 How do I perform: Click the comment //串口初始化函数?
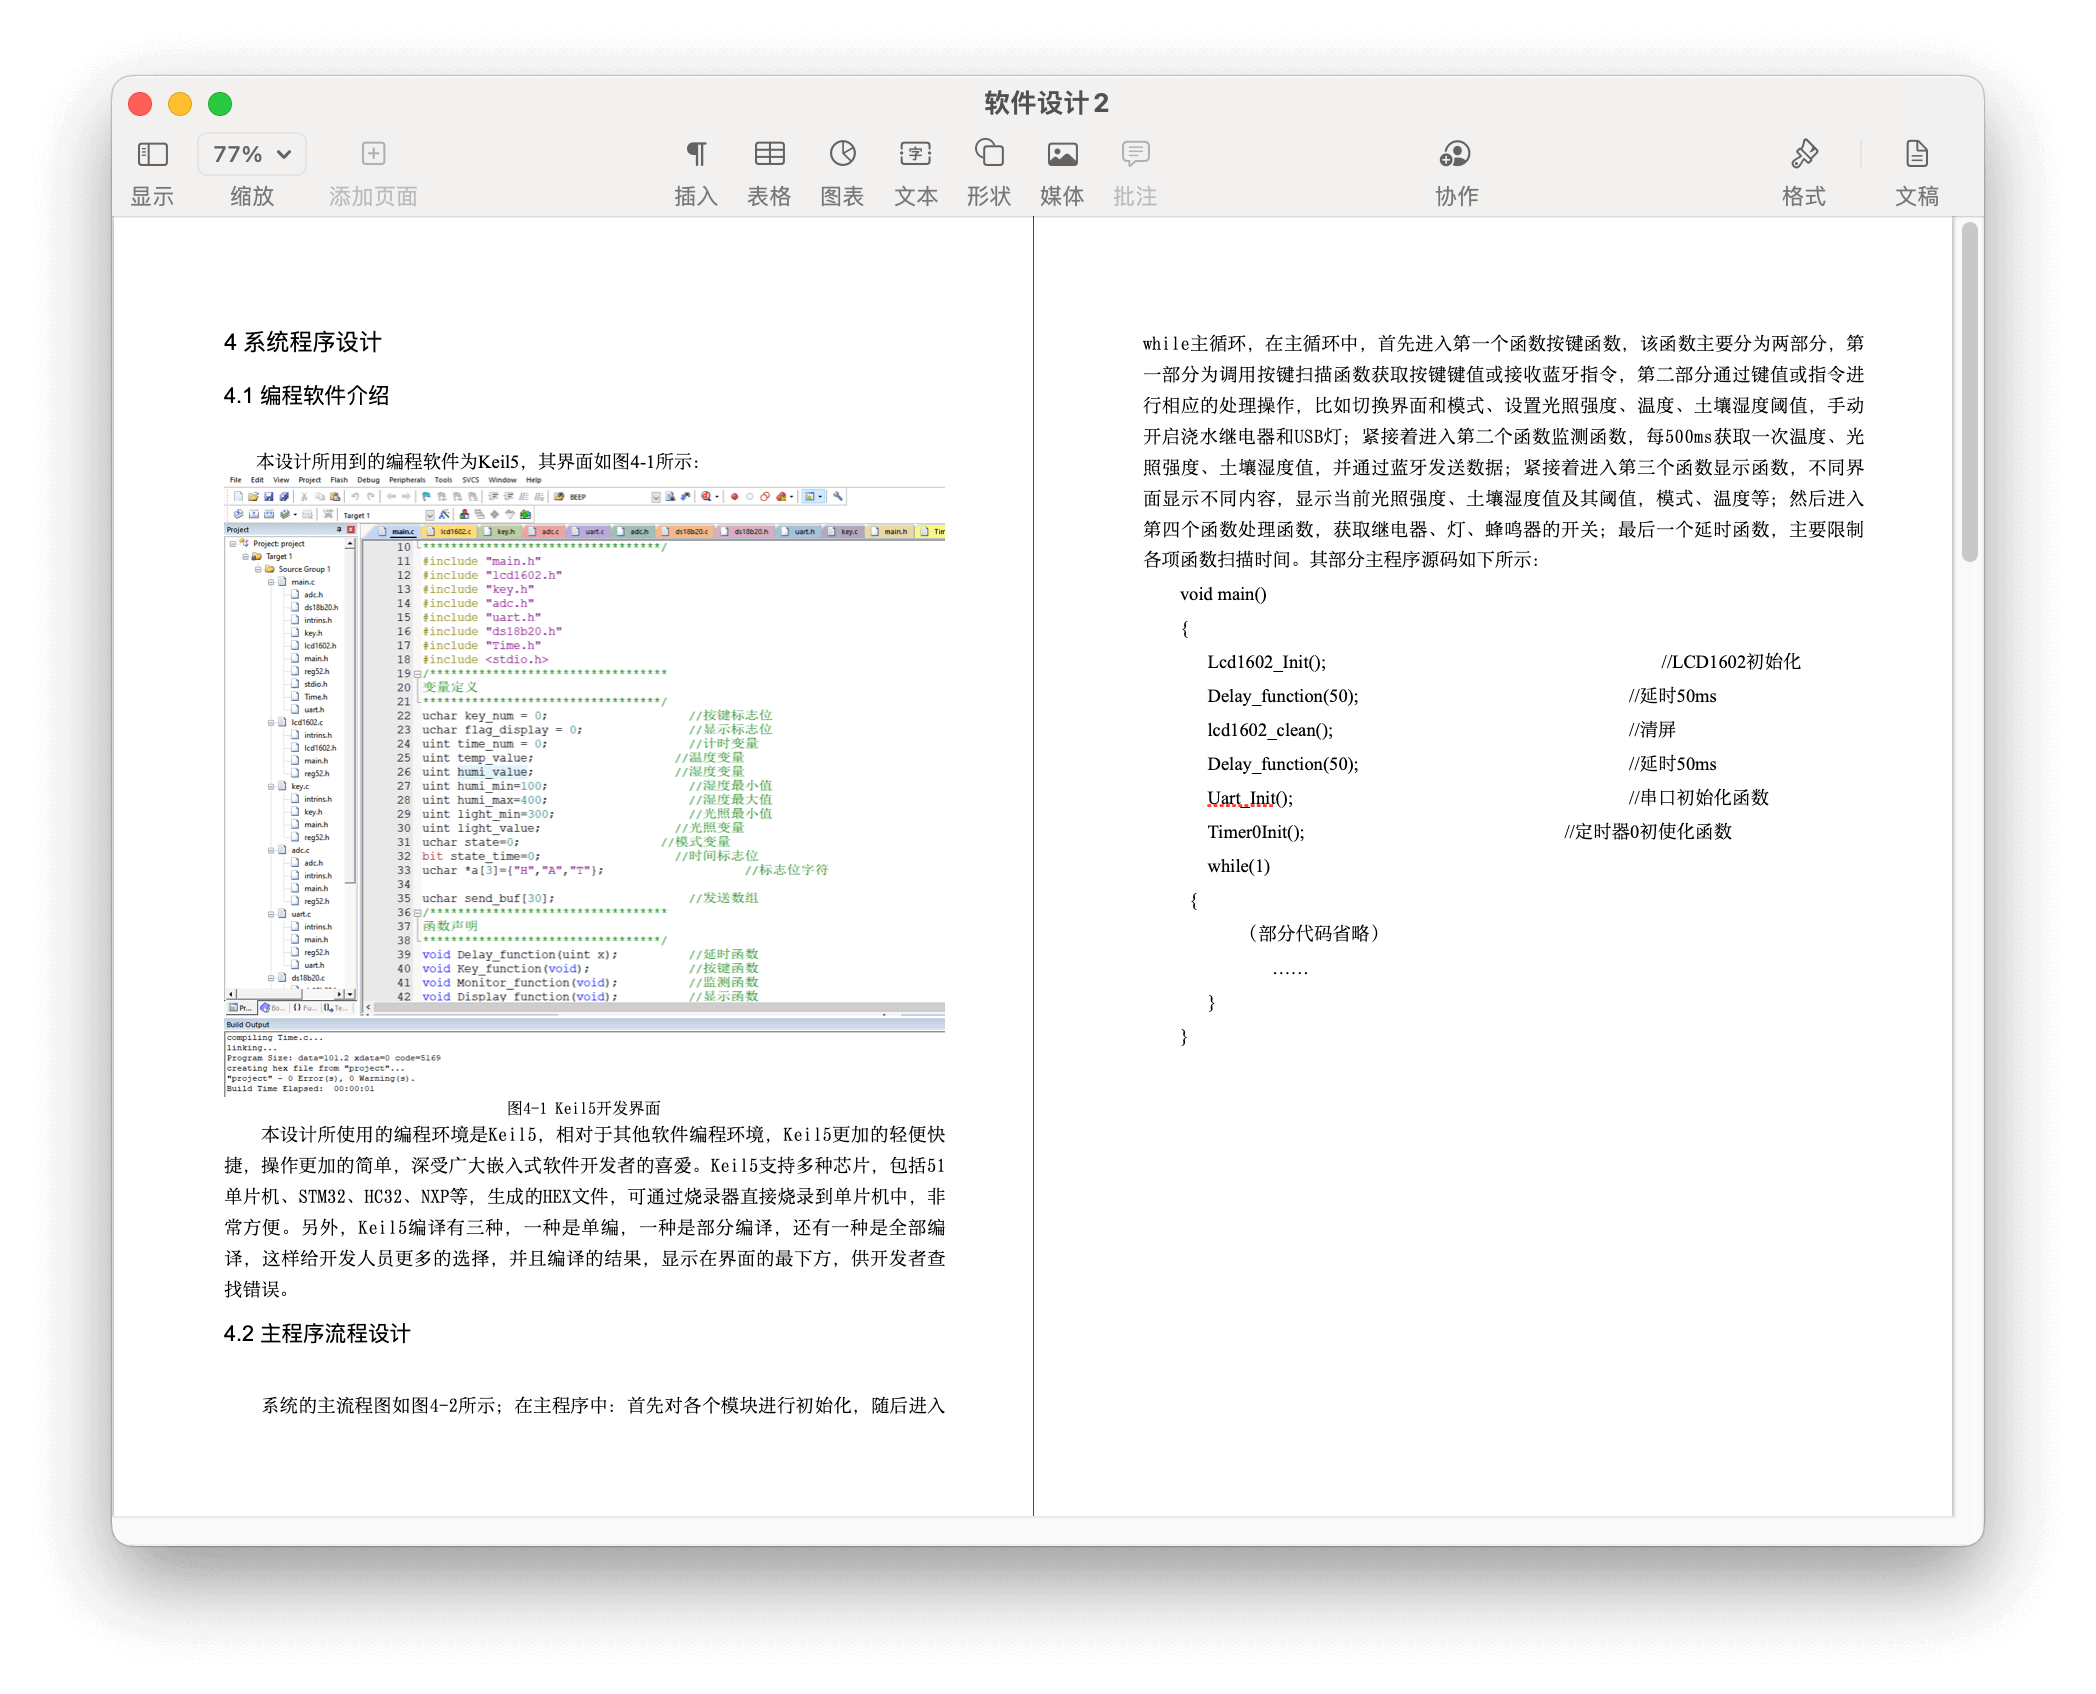coord(1698,798)
